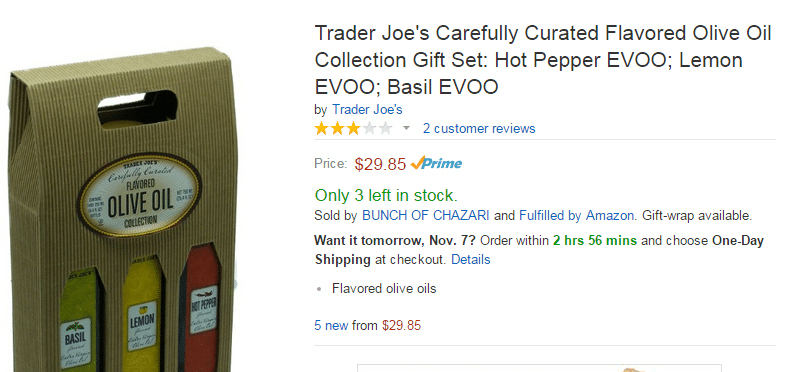Click the Flavored olive oils bullet item
This screenshot has height=372, width=800.
(384, 288)
